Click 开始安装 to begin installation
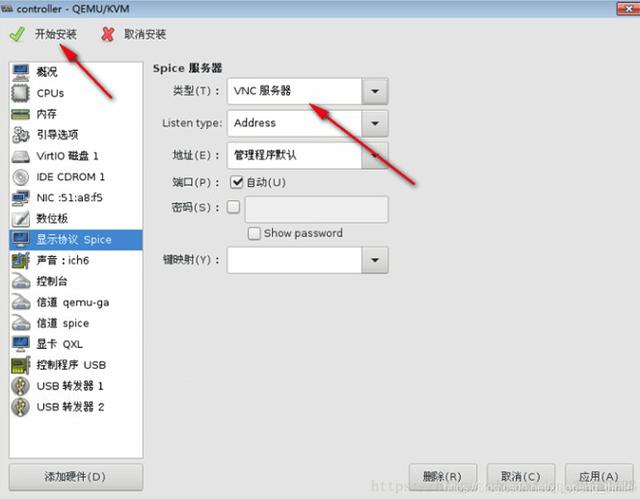The width and height of the screenshot is (640, 499). point(56,34)
